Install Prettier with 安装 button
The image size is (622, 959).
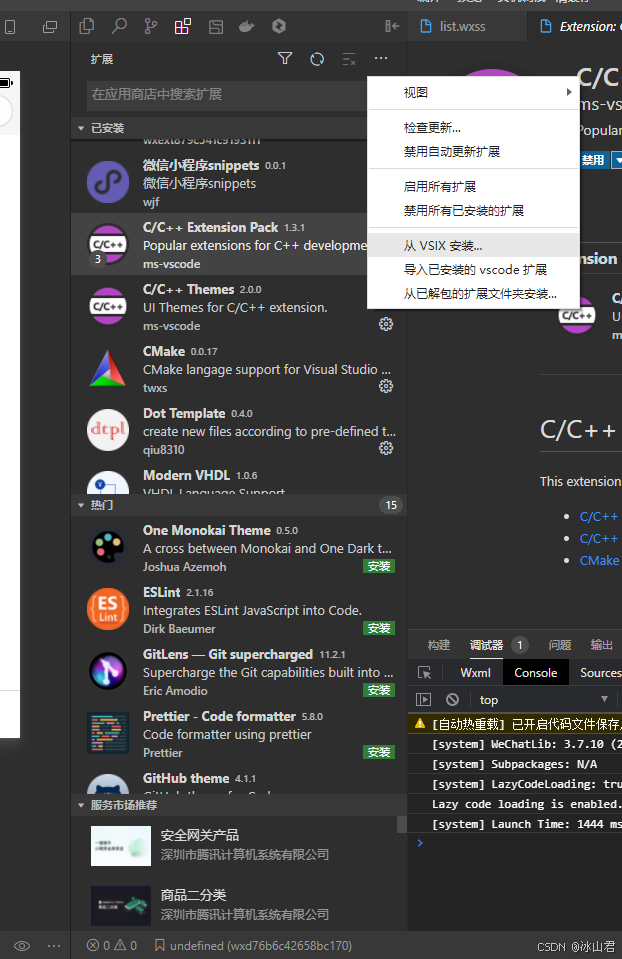[x=379, y=752]
